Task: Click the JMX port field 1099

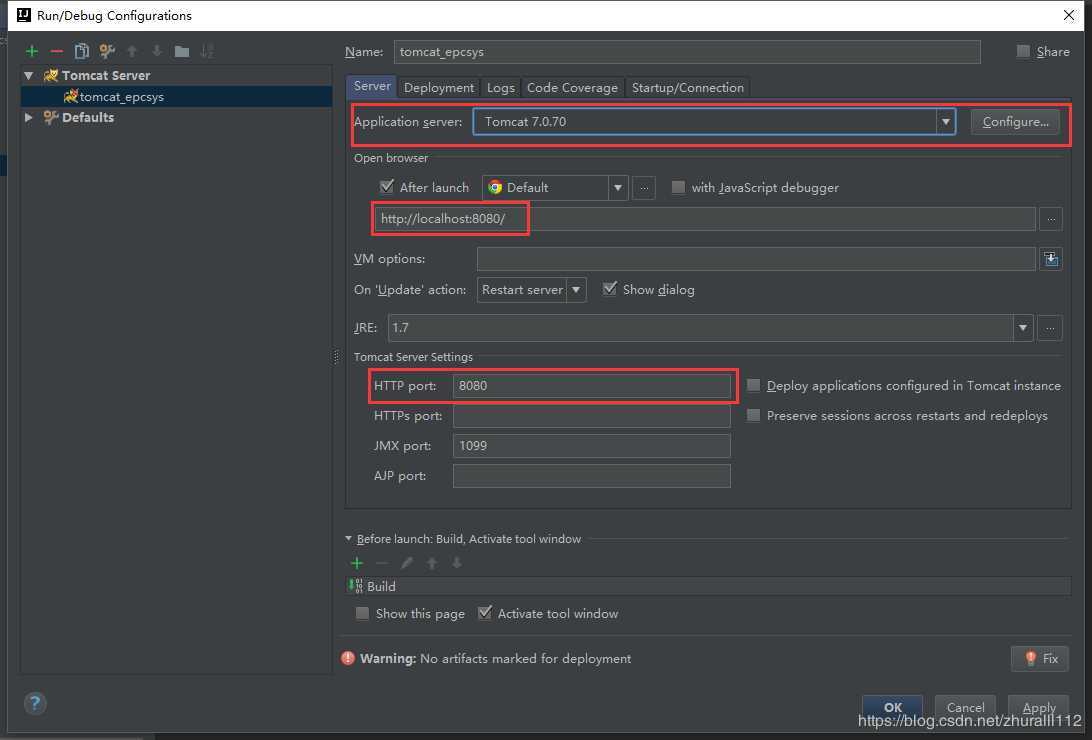Action: (592, 446)
